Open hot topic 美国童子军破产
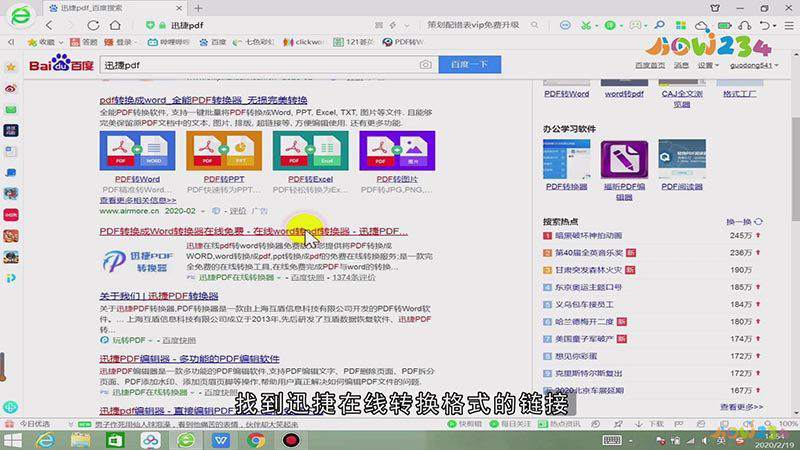 coord(584,339)
